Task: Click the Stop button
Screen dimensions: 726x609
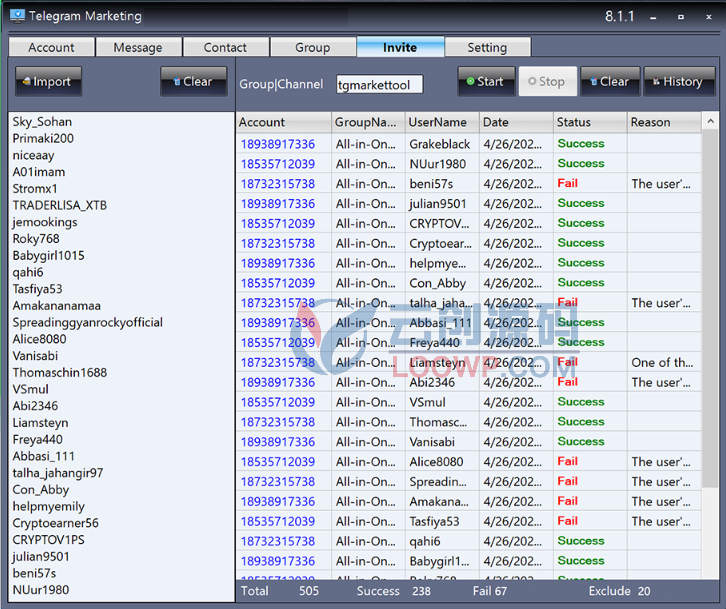Action: point(548,82)
